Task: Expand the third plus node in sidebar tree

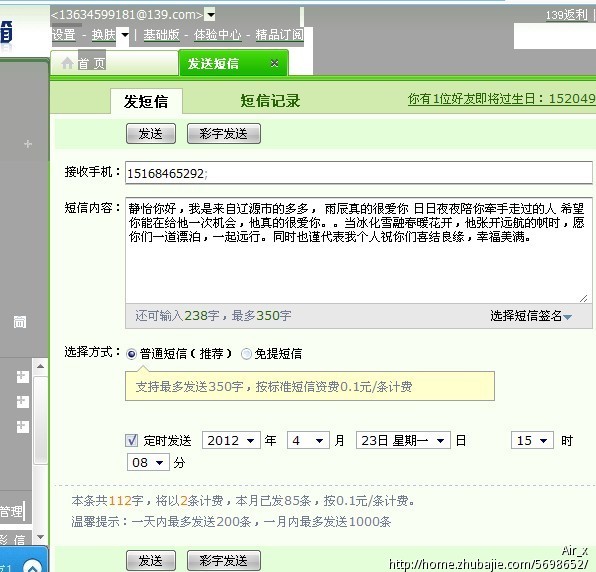Action: point(23,426)
